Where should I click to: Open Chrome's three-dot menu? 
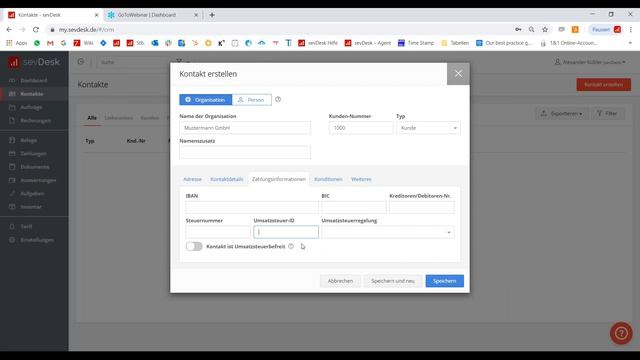pos(631,29)
